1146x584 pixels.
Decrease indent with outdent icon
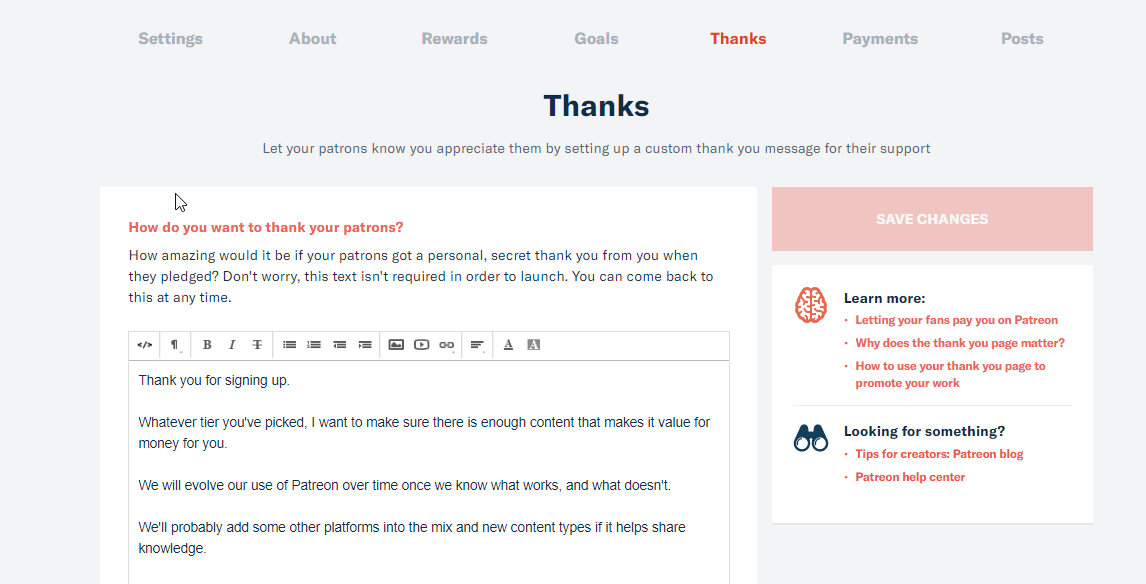coord(340,345)
